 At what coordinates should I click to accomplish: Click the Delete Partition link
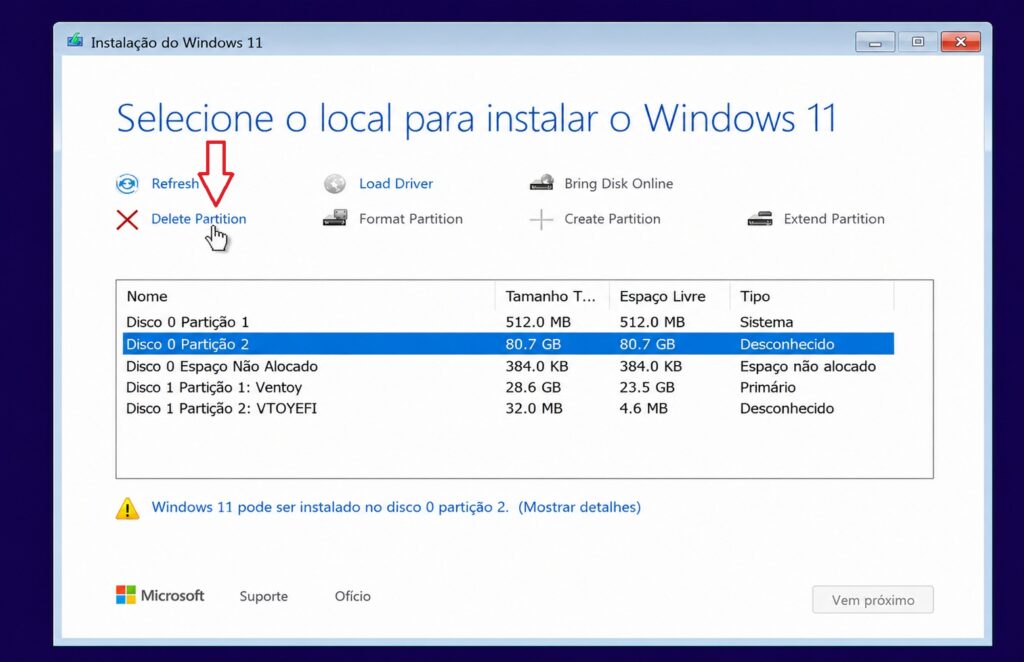click(x=199, y=219)
